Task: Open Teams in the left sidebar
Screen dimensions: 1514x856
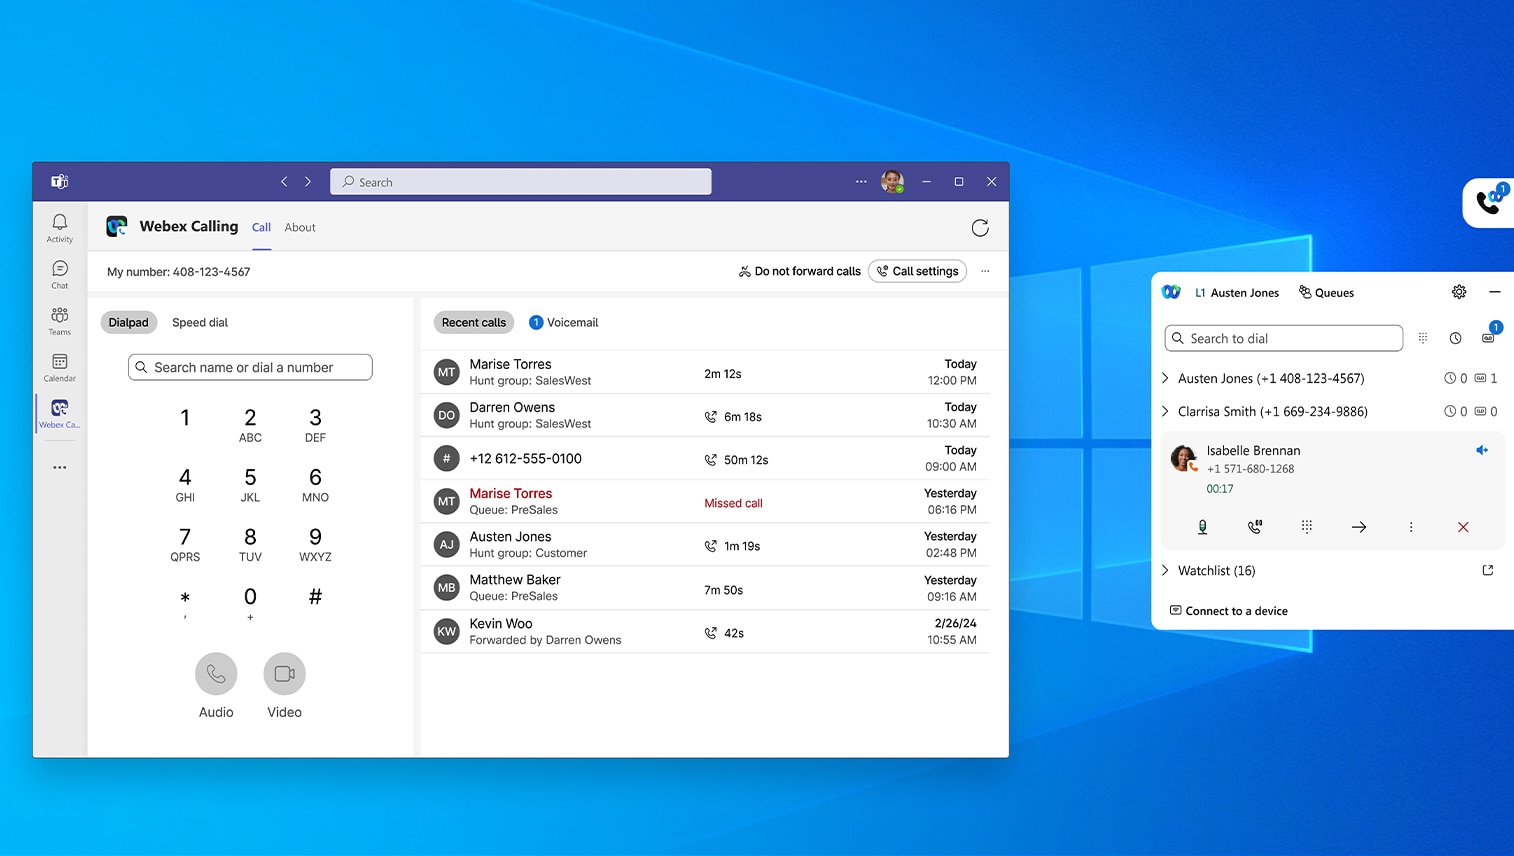Action: (60, 321)
